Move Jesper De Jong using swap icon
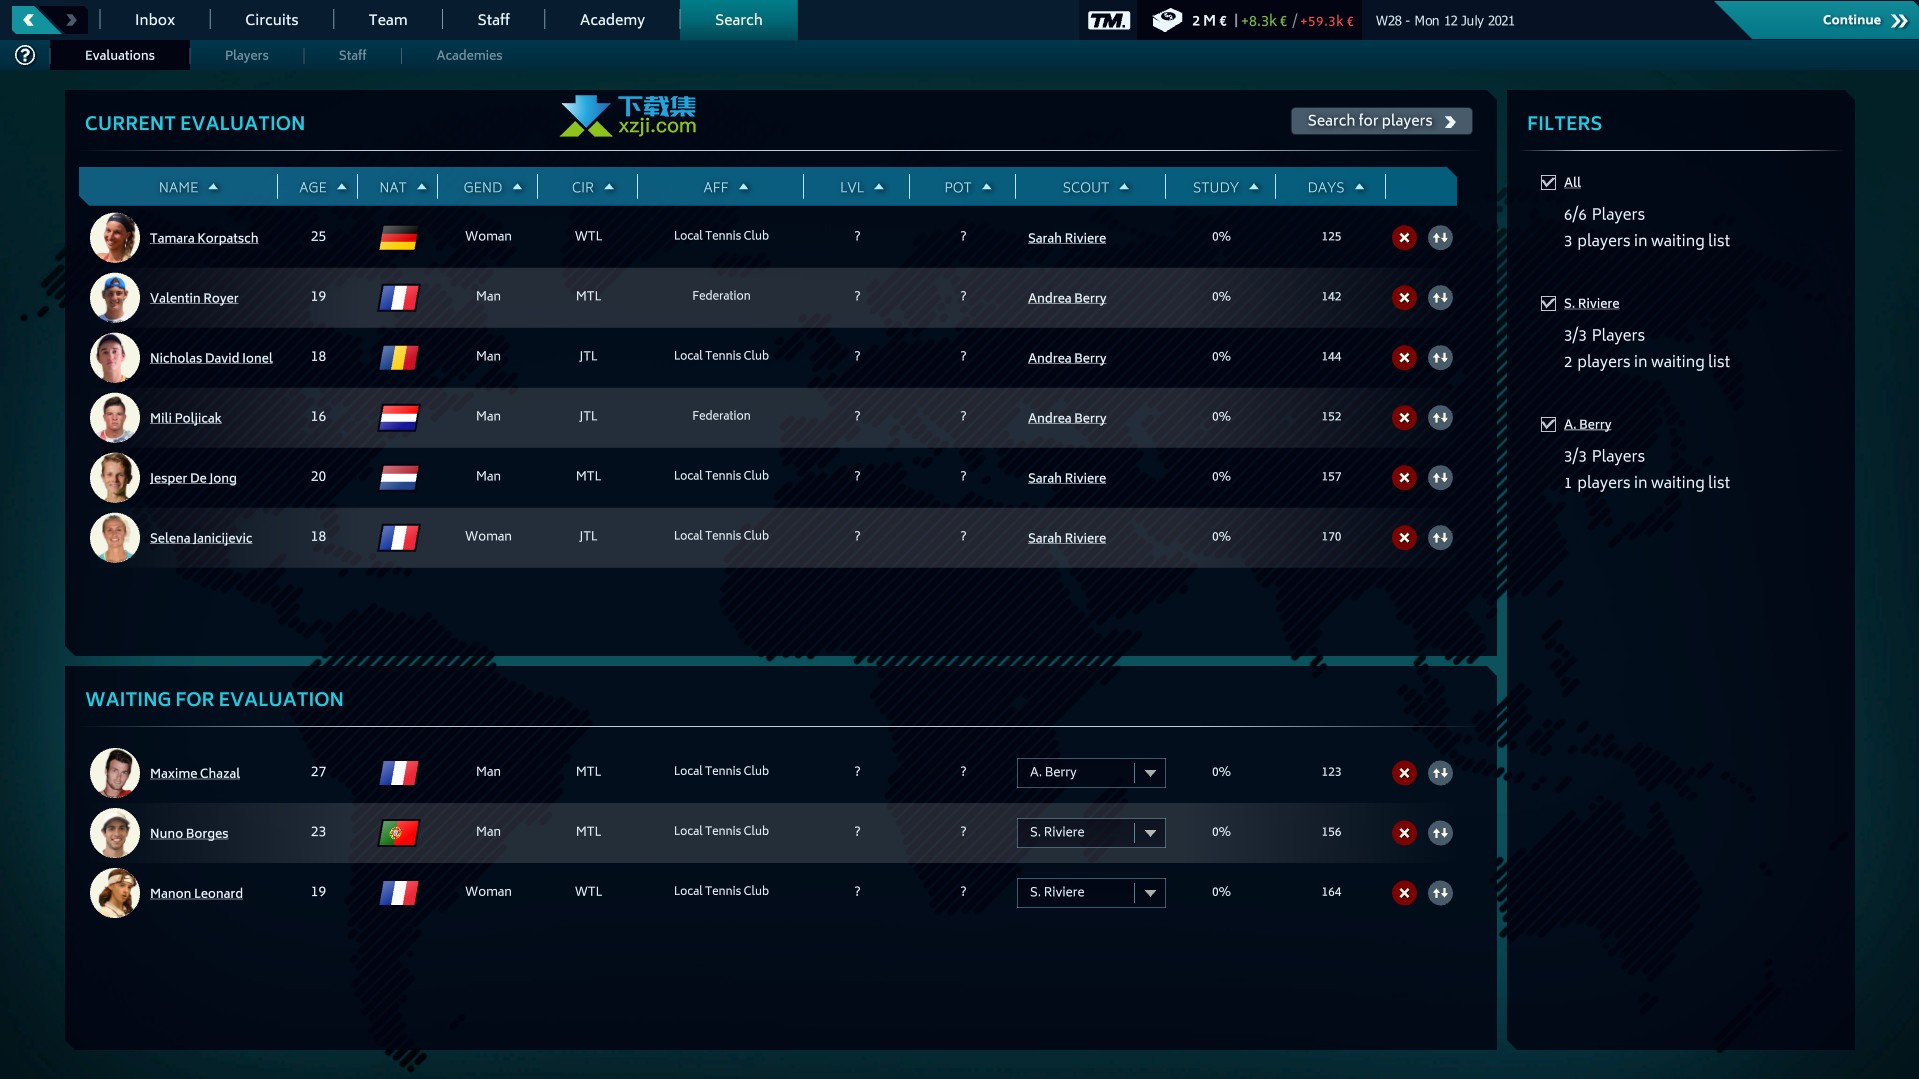 click(1440, 477)
